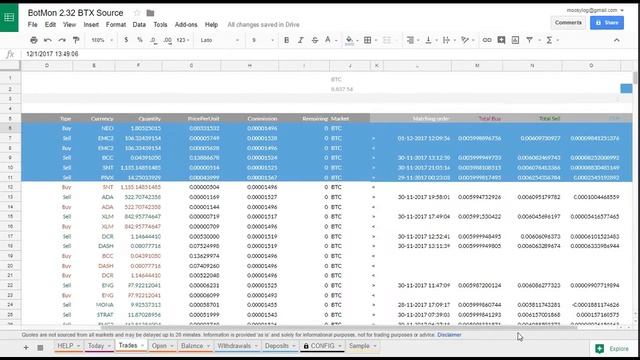Switch to the HELP sheet tab
Image resolution: width=640 pixels, height=360 pixels.
[65, 346]
